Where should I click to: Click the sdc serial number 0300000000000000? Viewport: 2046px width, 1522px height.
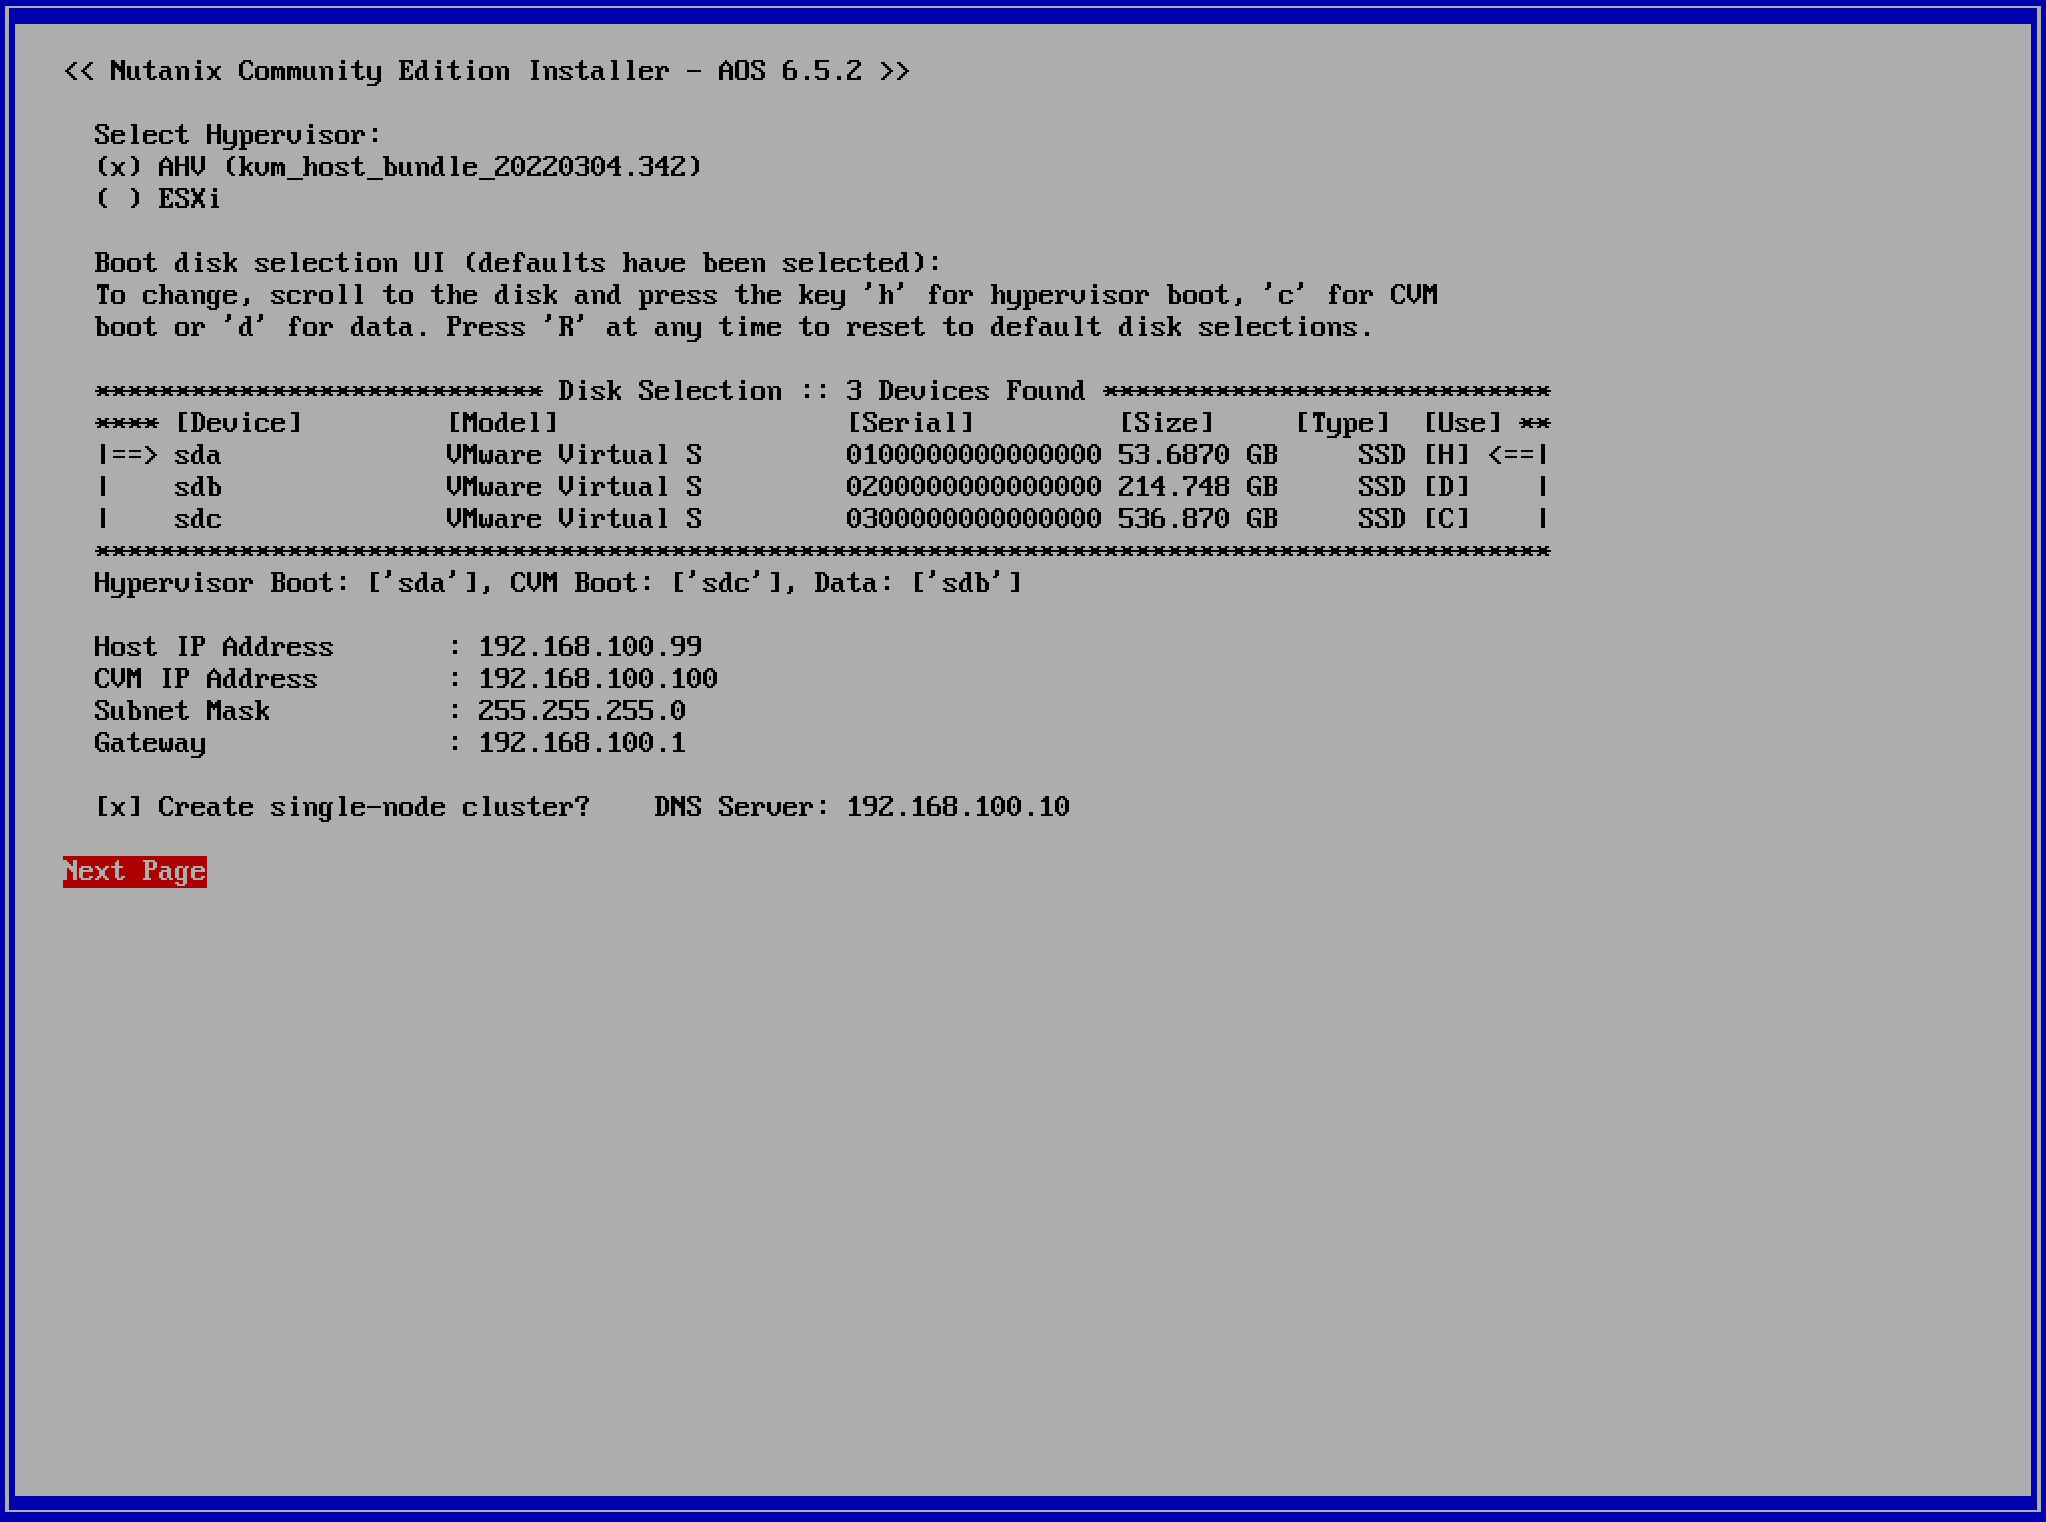(974, 519)
